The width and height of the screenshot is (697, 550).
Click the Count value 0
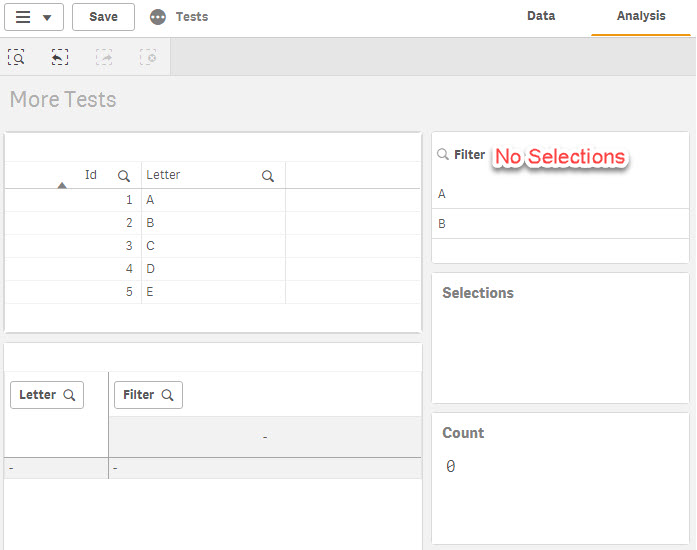click(450, 466)
